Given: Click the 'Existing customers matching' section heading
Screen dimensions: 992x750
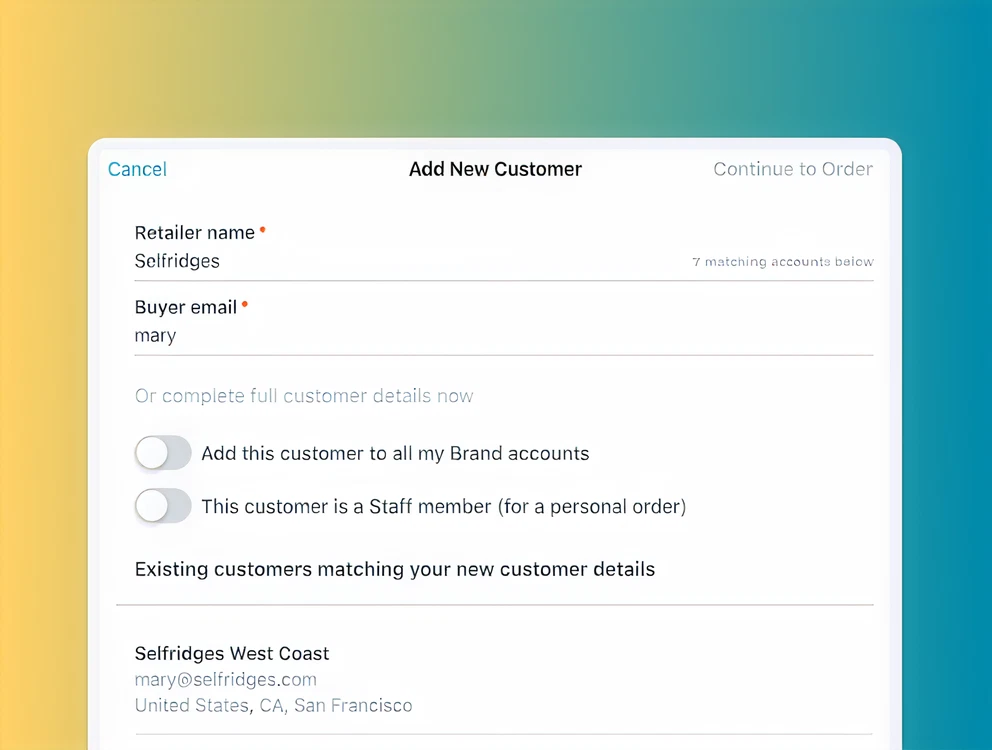Looking at the screenshot, I should 395,570.
